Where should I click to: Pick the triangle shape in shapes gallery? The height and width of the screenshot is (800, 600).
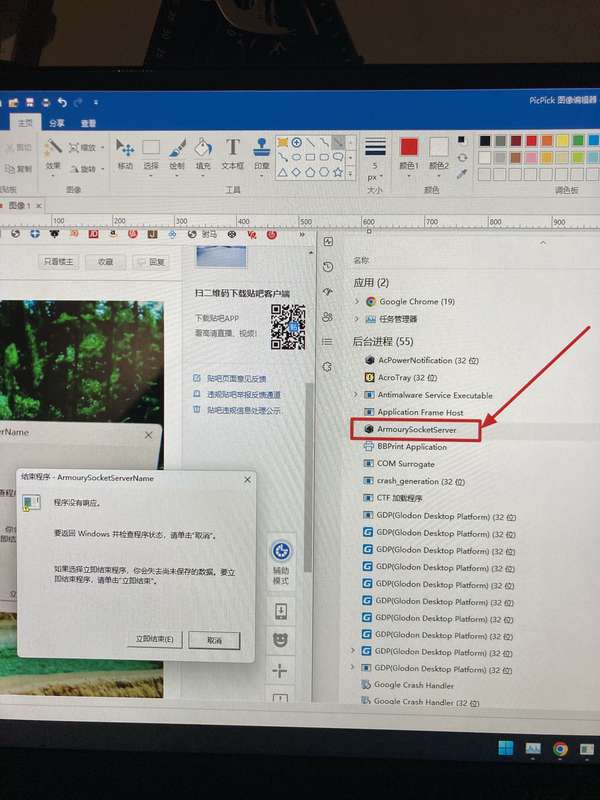[282, 172]
